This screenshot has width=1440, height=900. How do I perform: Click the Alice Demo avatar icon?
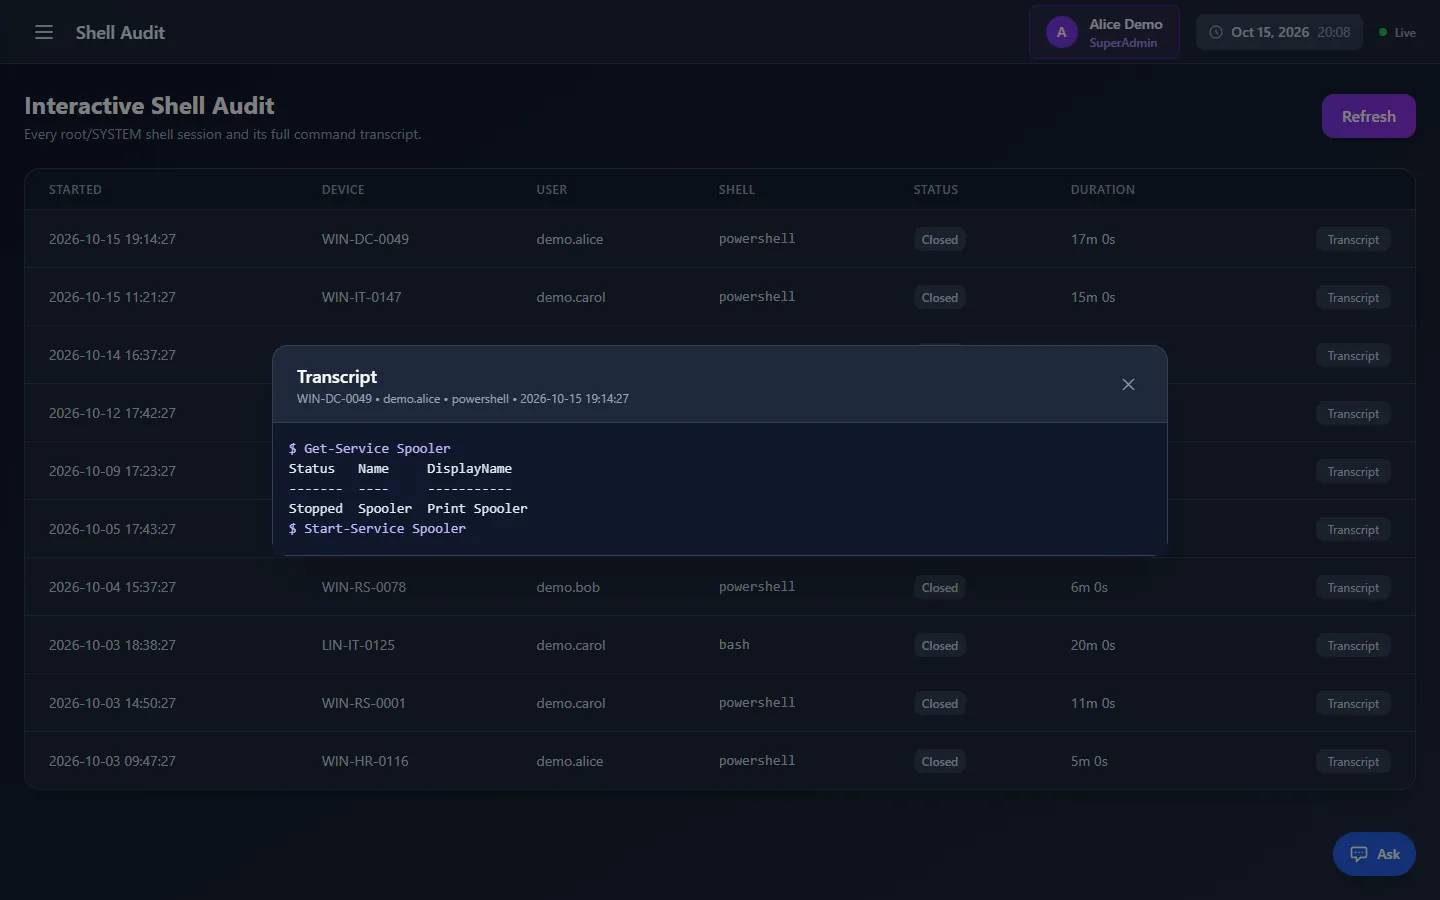[x=1062, y=32]
